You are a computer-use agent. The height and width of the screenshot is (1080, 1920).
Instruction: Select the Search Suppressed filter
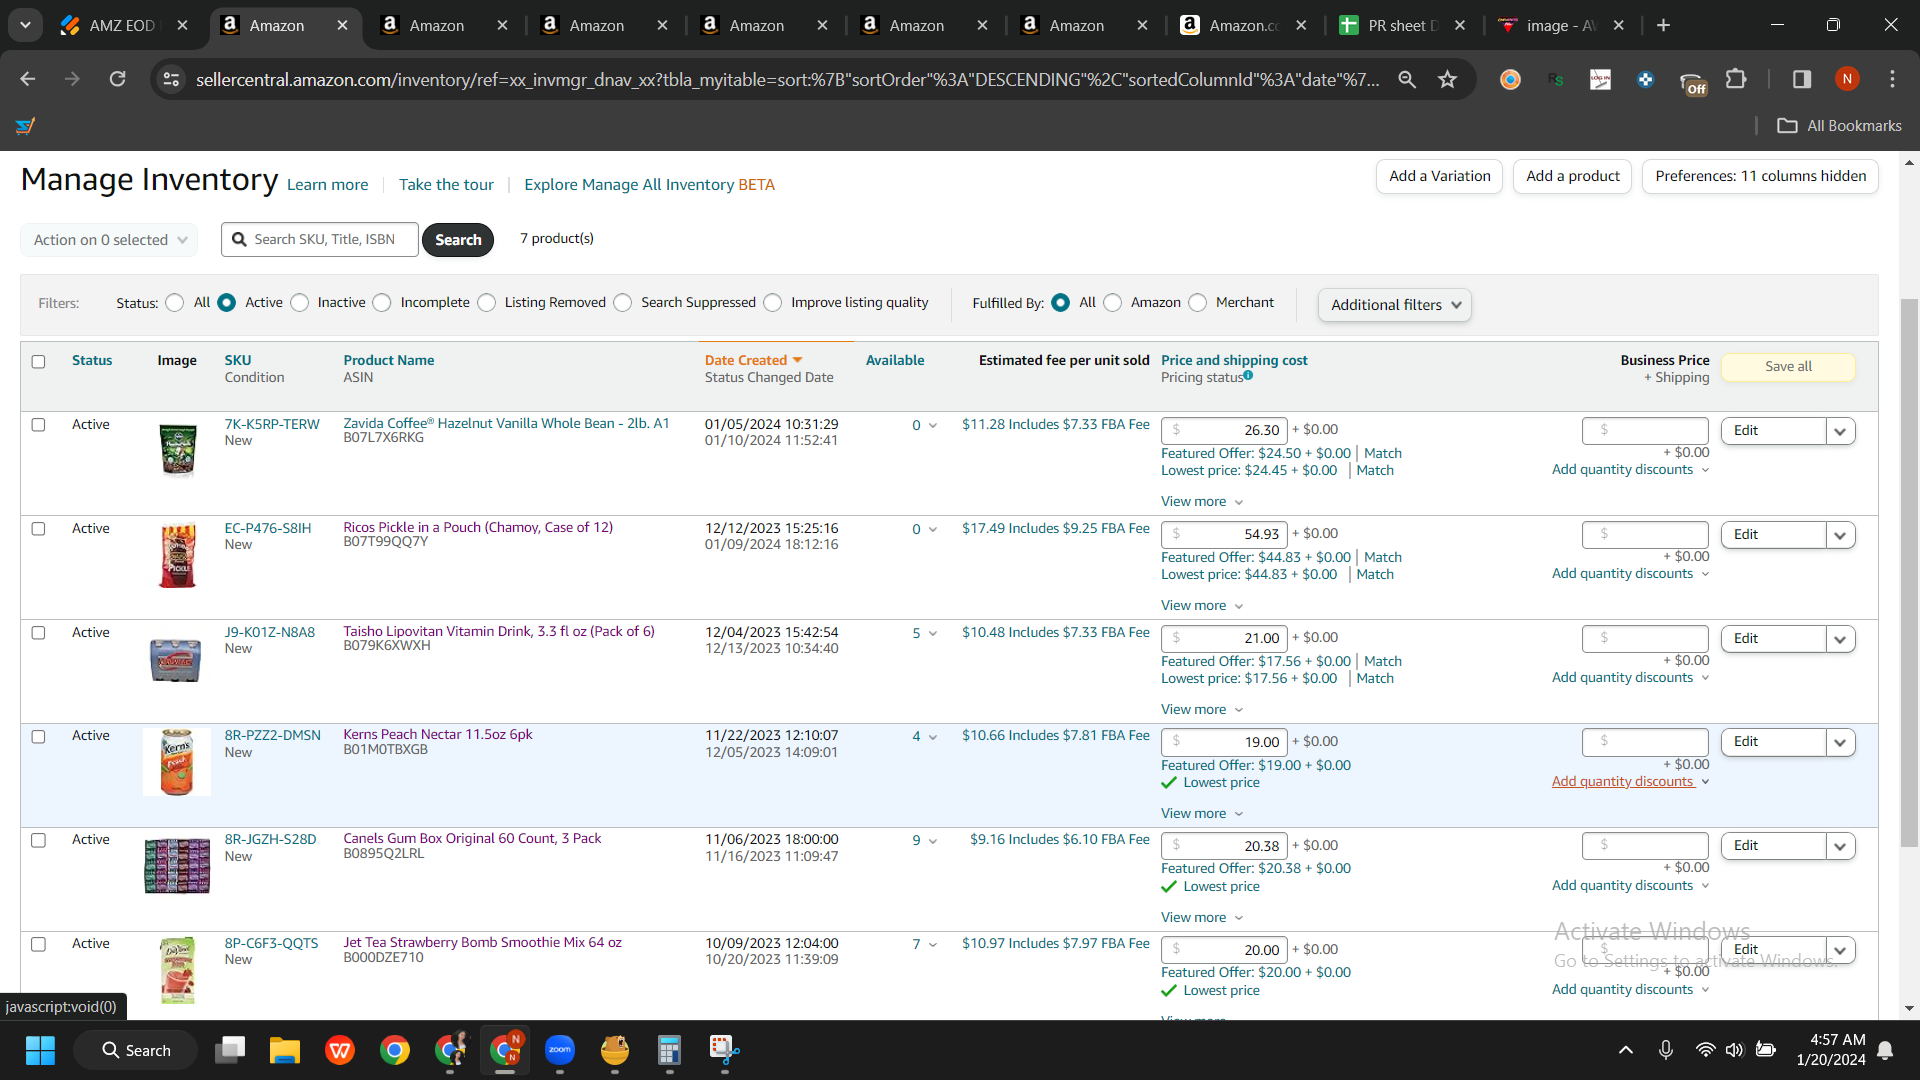pos(623,303)
